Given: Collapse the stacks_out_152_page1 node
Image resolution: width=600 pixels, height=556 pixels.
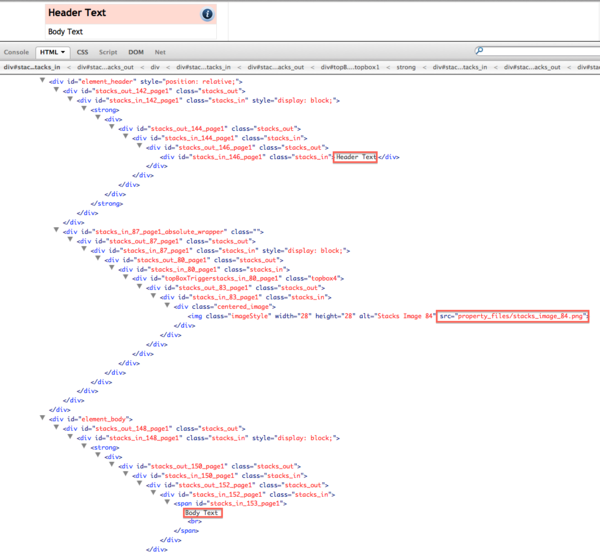Looking at the screenshot, I should pos(139,484).
